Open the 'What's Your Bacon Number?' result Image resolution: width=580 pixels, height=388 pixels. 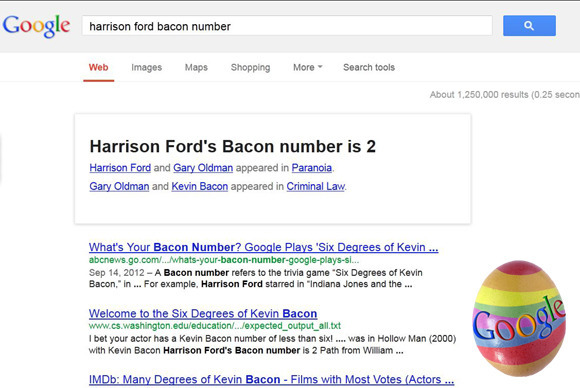pyautogui.click(x=263, y=247)
